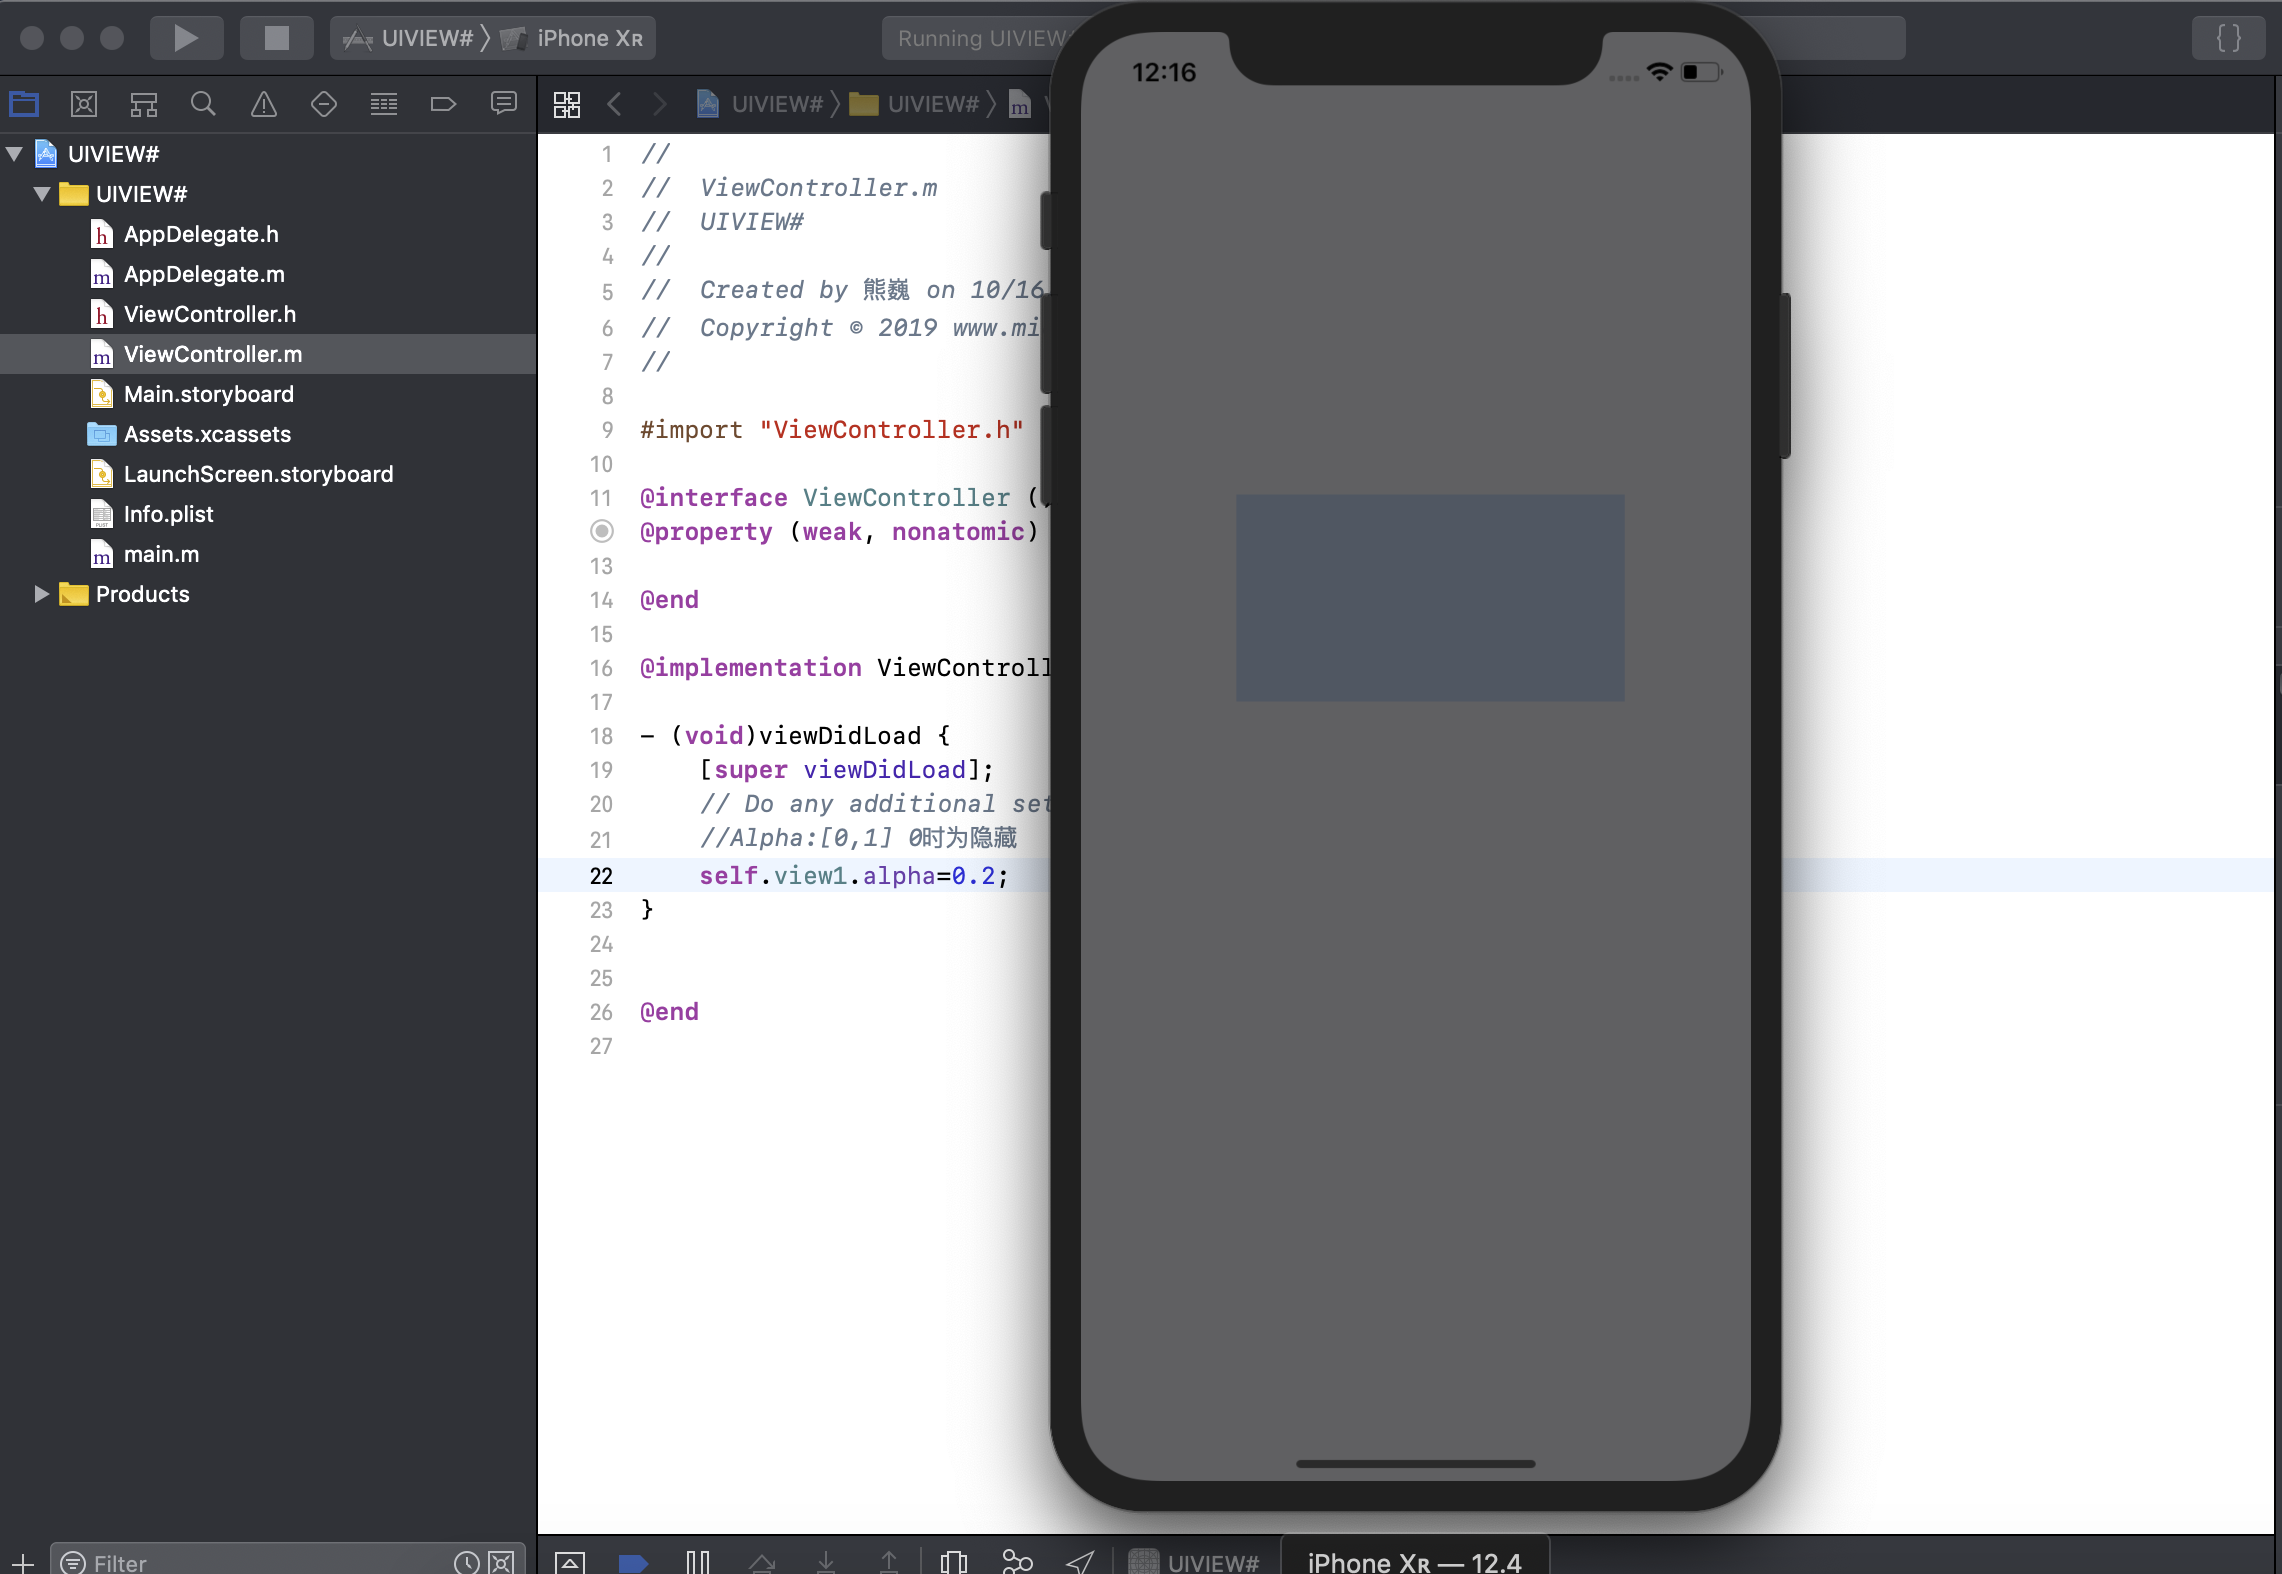This screenshot has width=2282, height=1574.
Task: Click the Step Into debug button
Action: click(826, 1562)
